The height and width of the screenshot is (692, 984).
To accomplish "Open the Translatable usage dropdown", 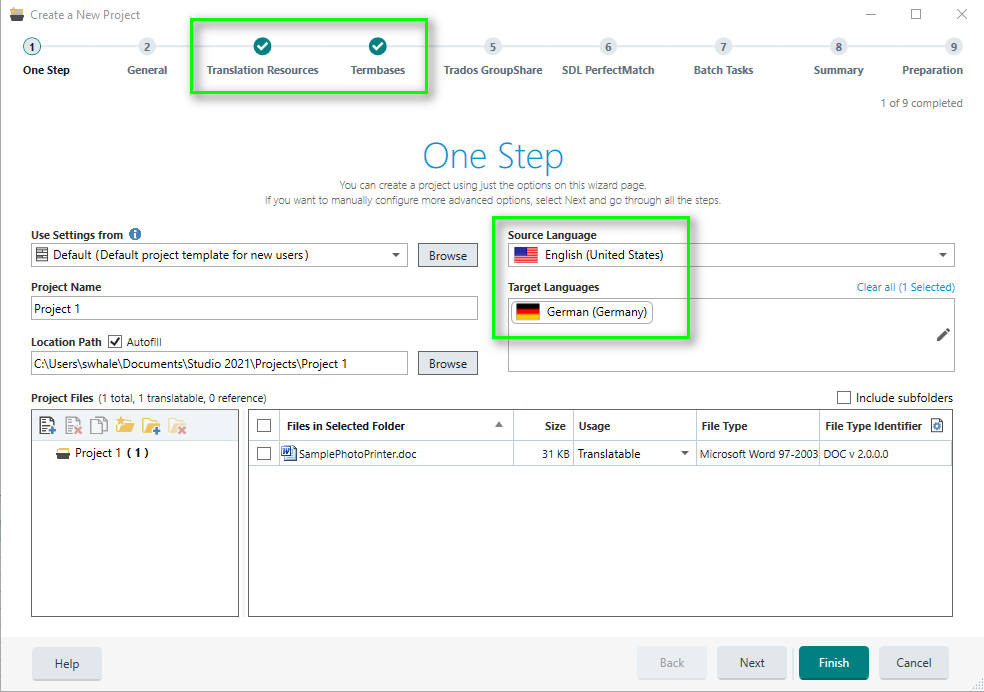I will point(685,454).
